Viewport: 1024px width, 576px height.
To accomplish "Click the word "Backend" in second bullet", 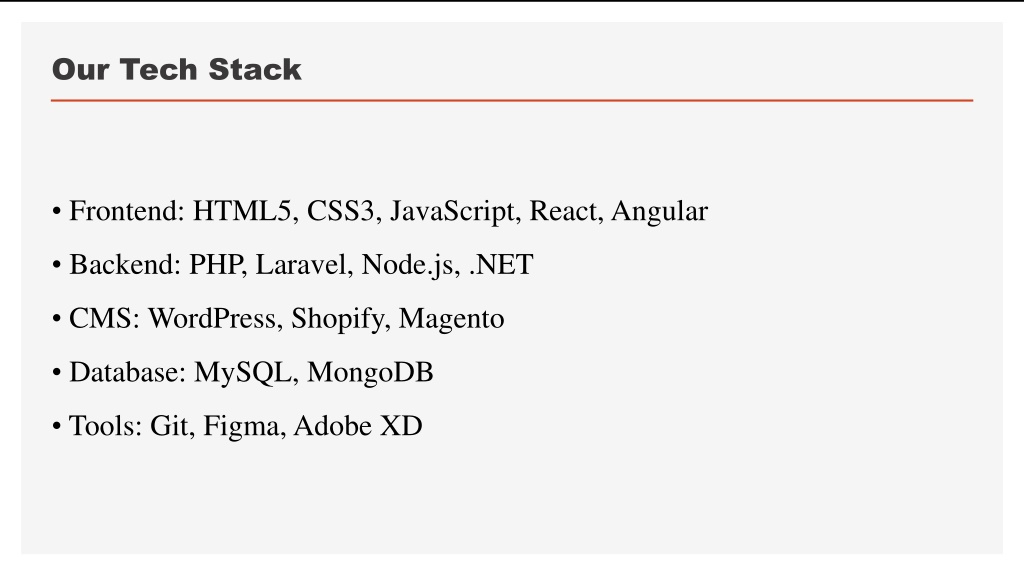I will coord(124,264).
